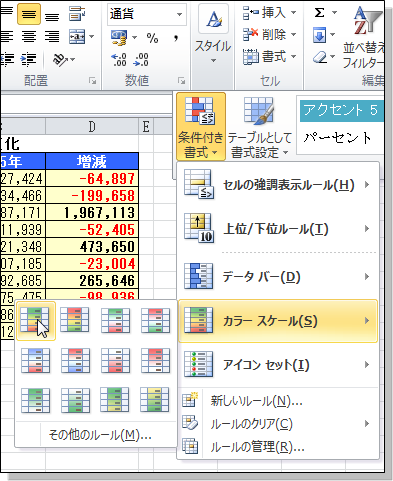Viewport: 393px width, 481px height.
Task: Open アイコン セット(I) submenu
Action: click(278, 365)
